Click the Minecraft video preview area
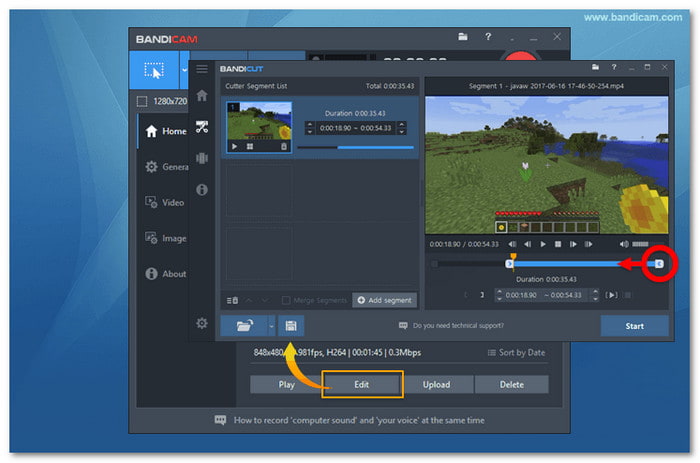The height and width of the screenshot is (463, 700). coord(546,165)
